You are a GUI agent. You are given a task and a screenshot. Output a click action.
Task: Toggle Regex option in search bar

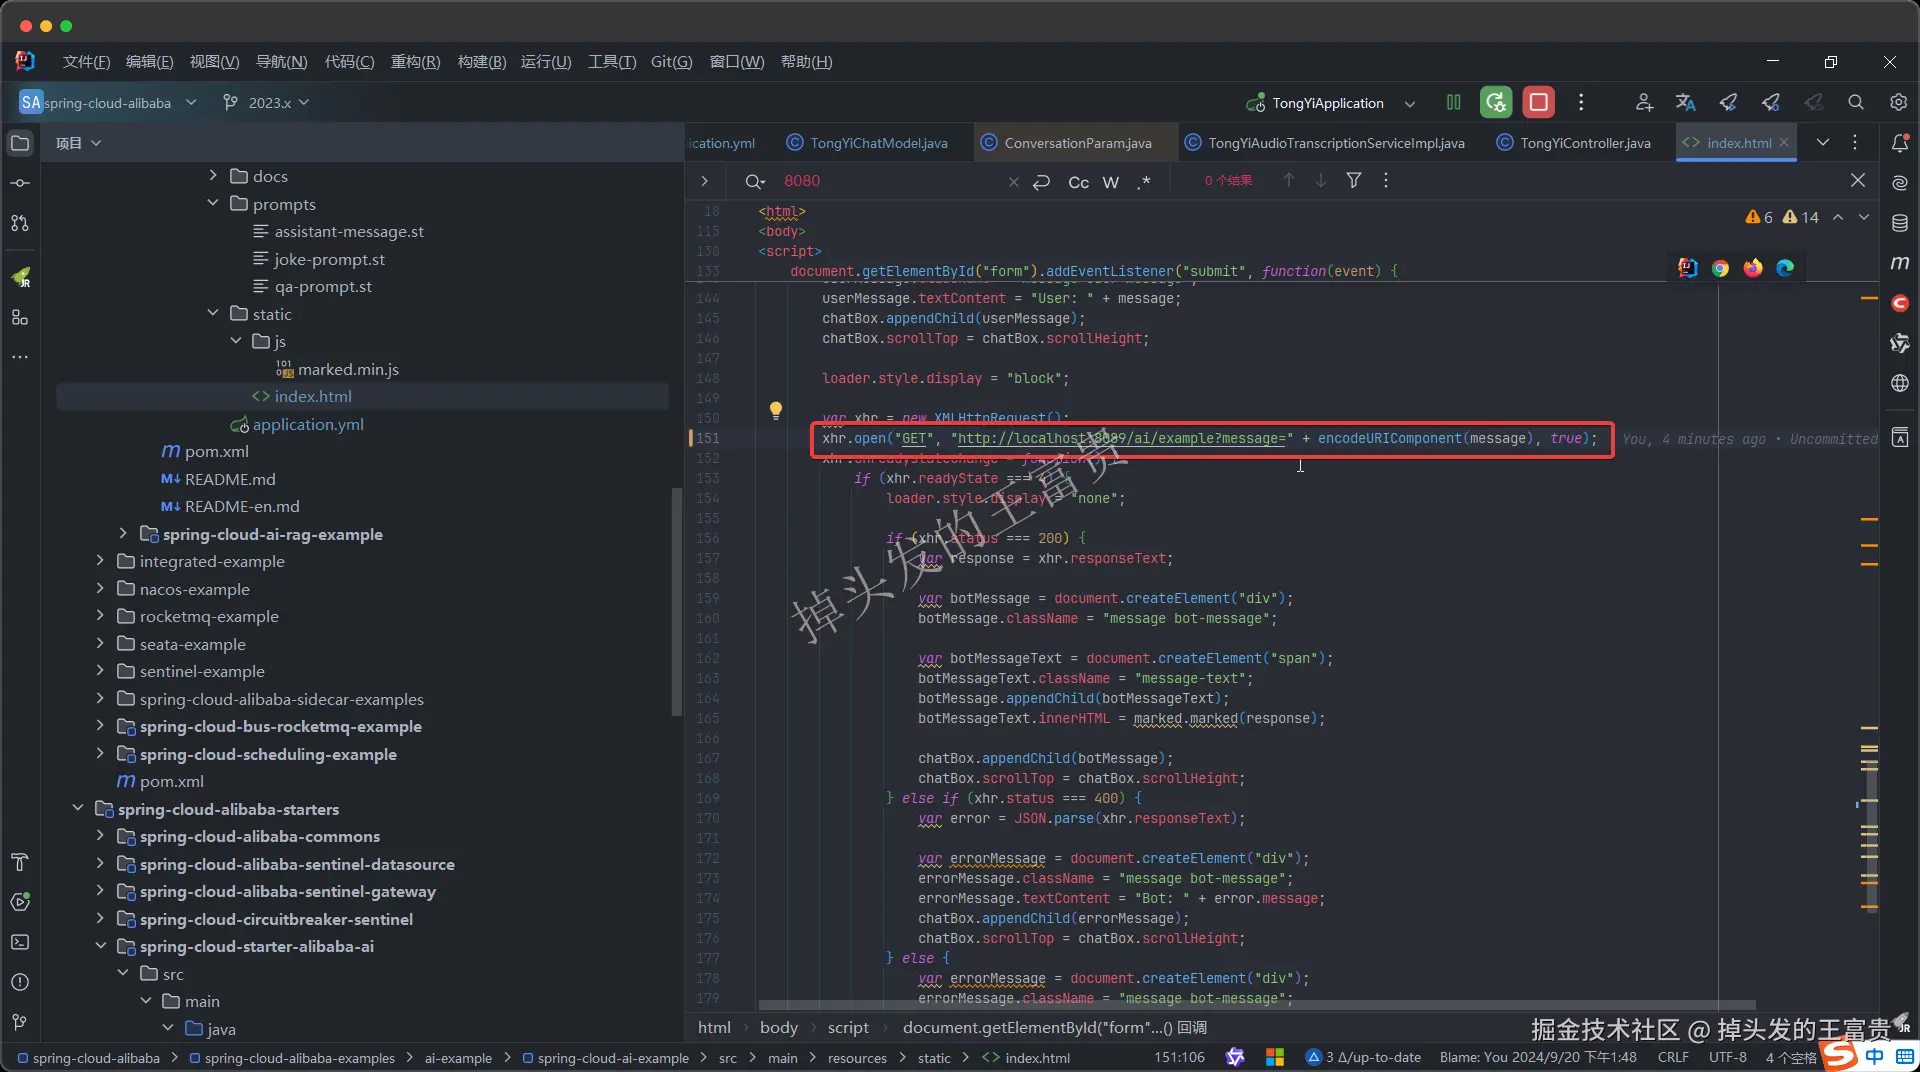click(x=1145, y=182)
